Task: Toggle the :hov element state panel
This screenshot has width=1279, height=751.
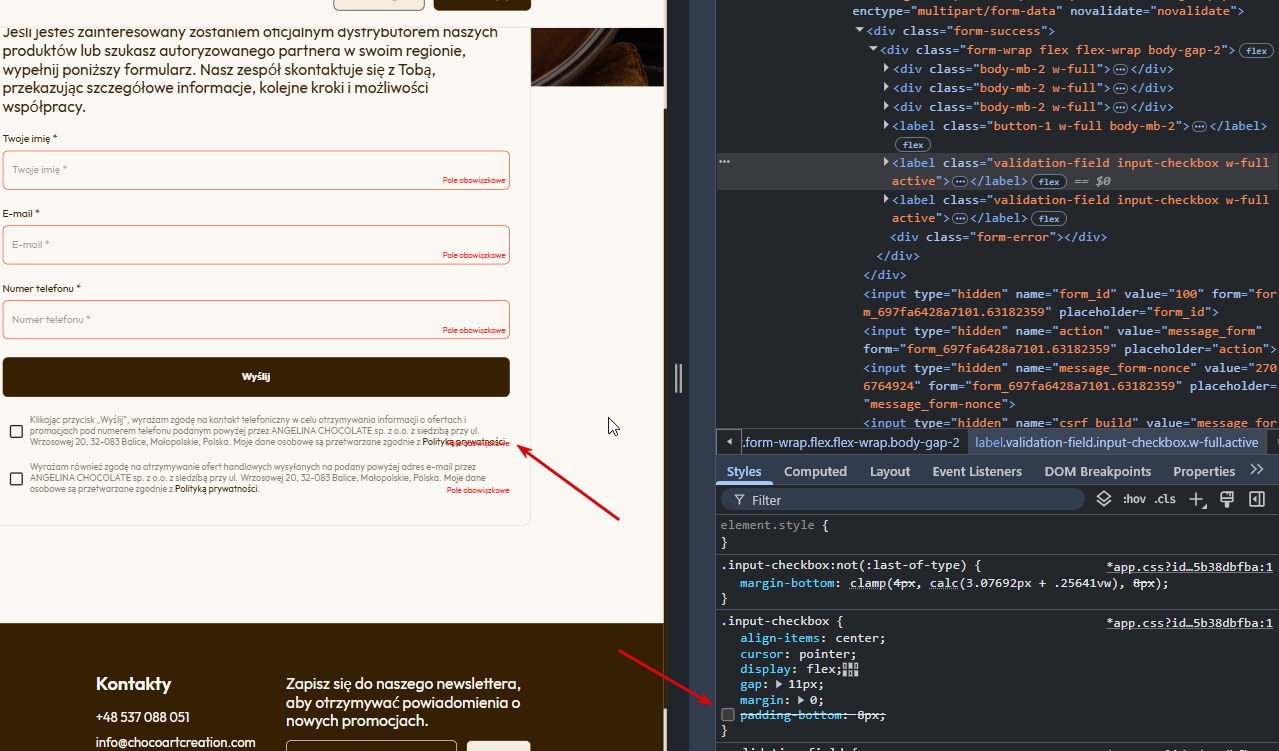Action: 1134,499
